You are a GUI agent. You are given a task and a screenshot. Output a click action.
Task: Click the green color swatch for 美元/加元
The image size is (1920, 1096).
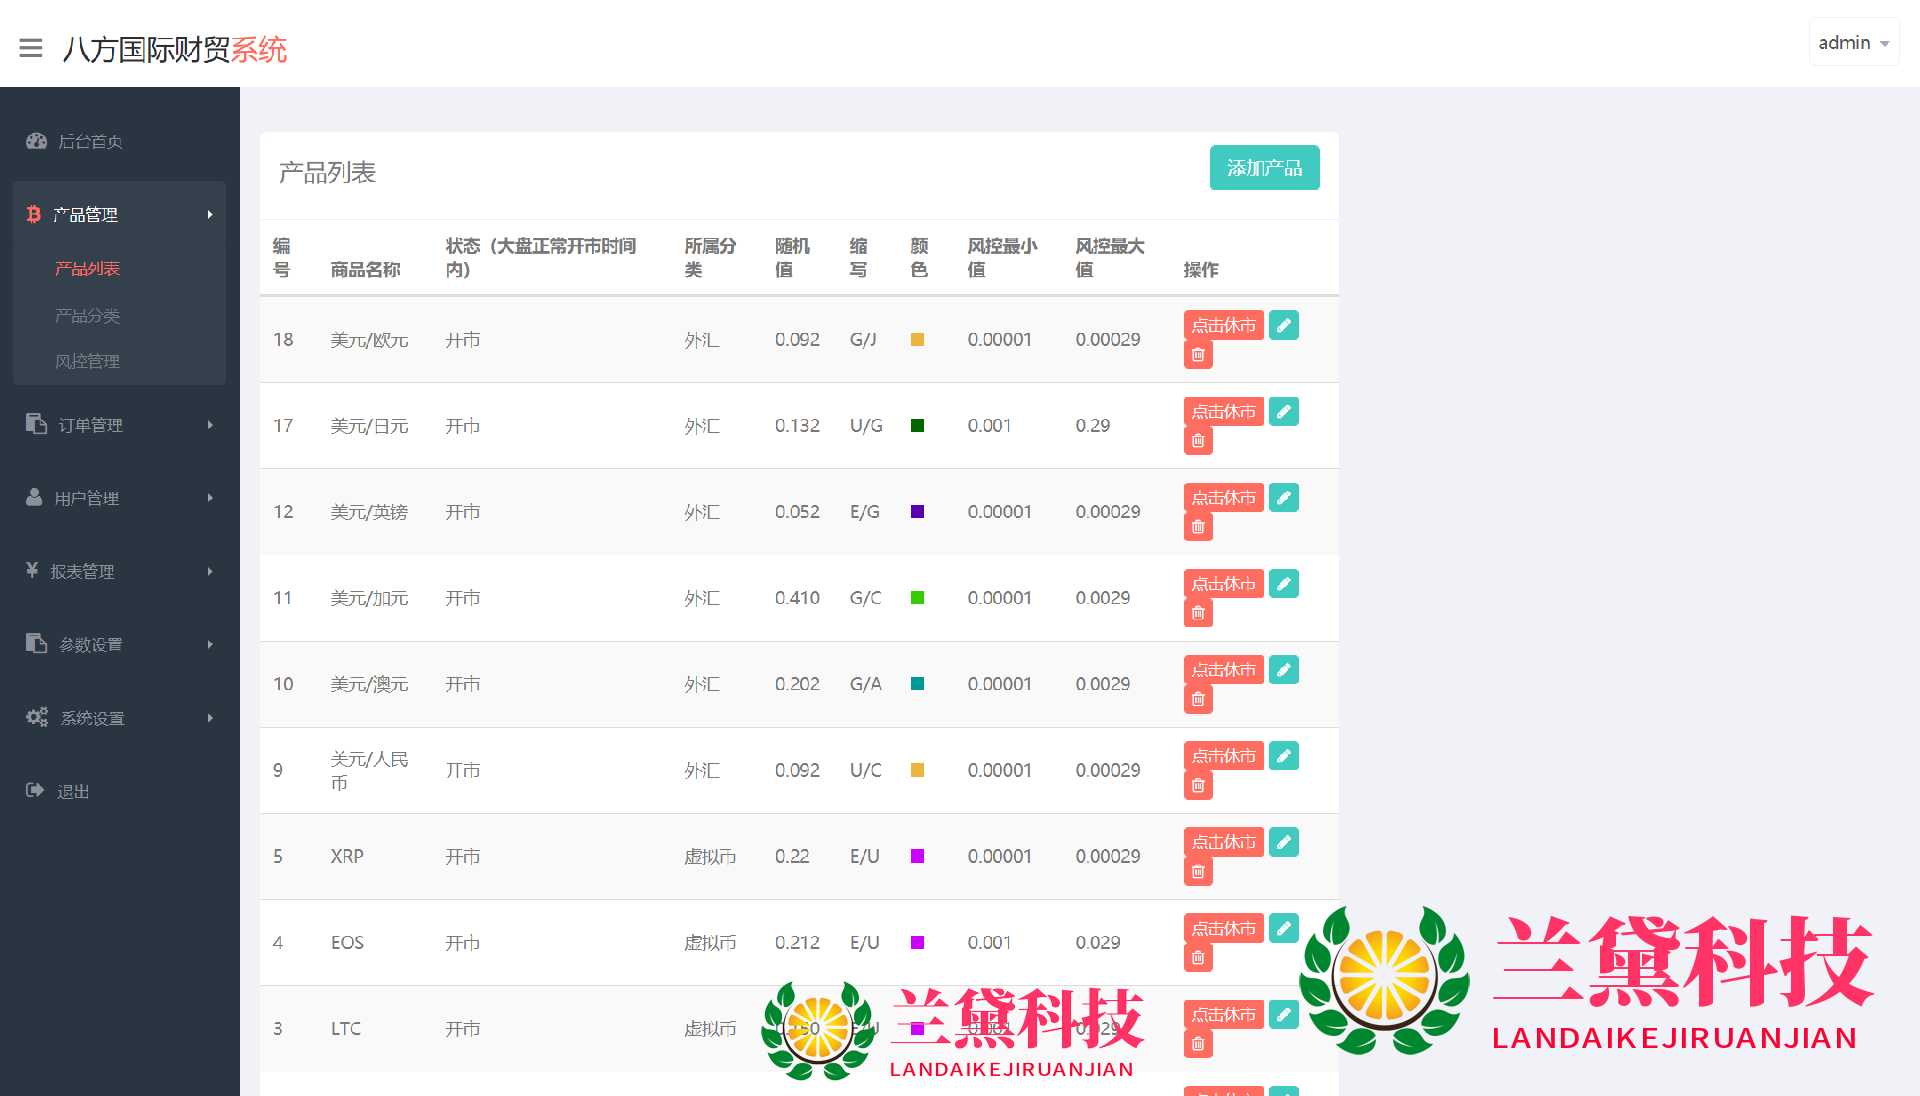pos(917,598)
